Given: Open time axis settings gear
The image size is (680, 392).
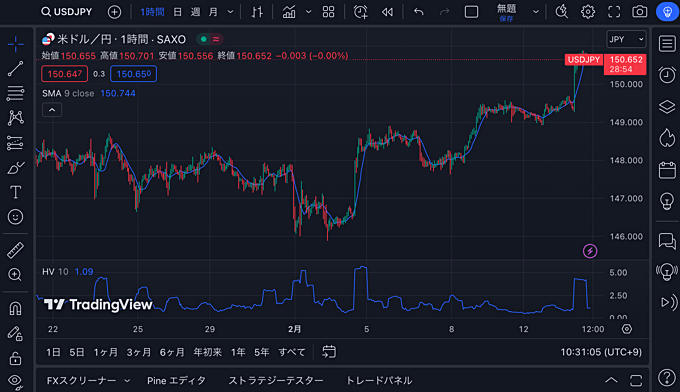Looking at the screenshot, I should point(627,329).
